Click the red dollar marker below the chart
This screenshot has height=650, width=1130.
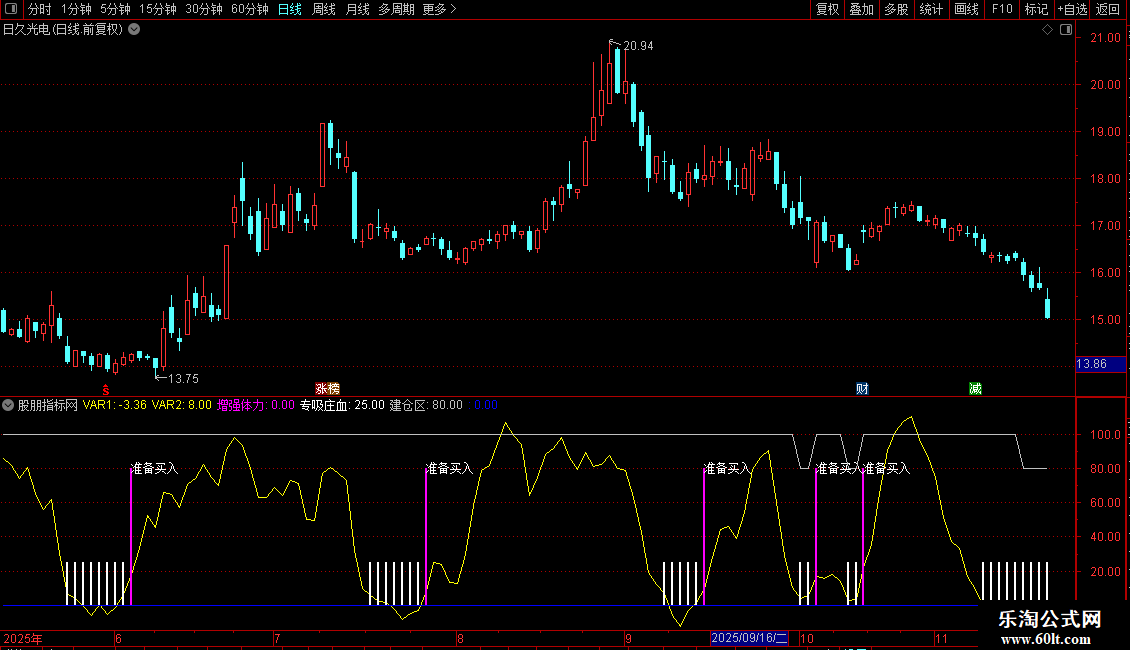106,389
